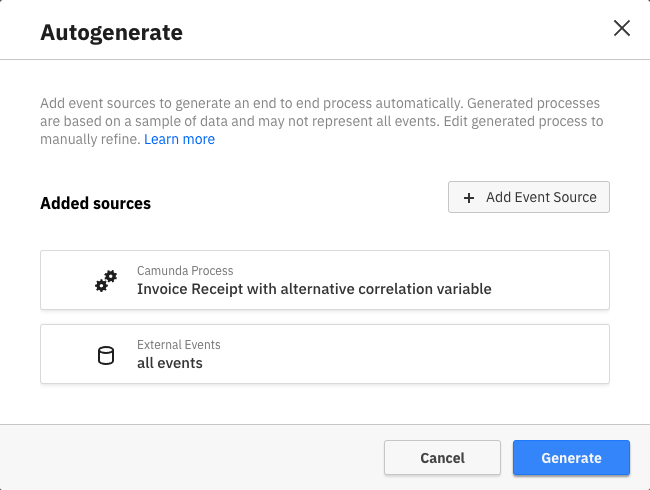Image resolution: width=650 pixels, height=490 pixels.
Task: Open the Learn more link
Action: (179, 139)
